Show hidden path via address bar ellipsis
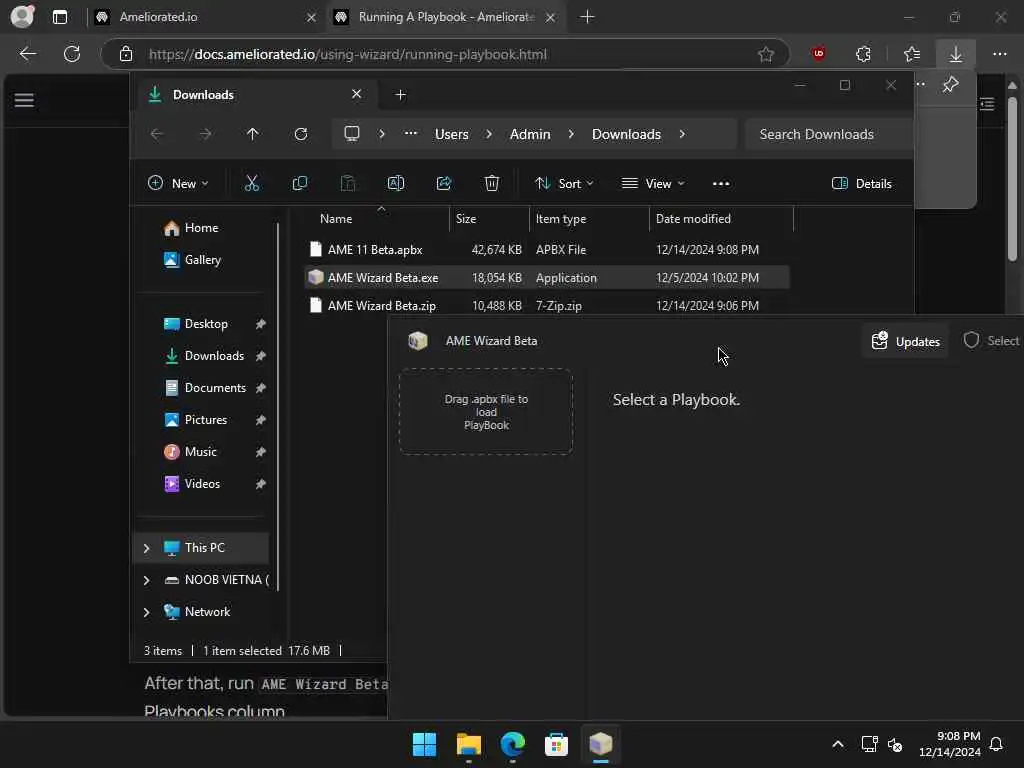Screen dimensions: 1024x768 411,133
